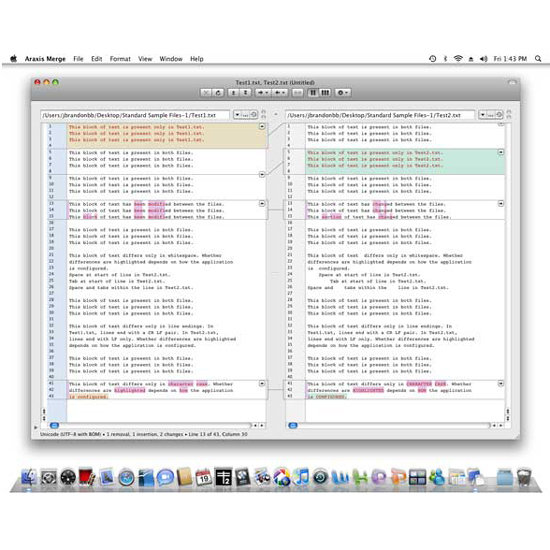The image size is (550, 550).
Task: Jump to next change using down-arrow toolbar button
Action: [x=246, y=93]
